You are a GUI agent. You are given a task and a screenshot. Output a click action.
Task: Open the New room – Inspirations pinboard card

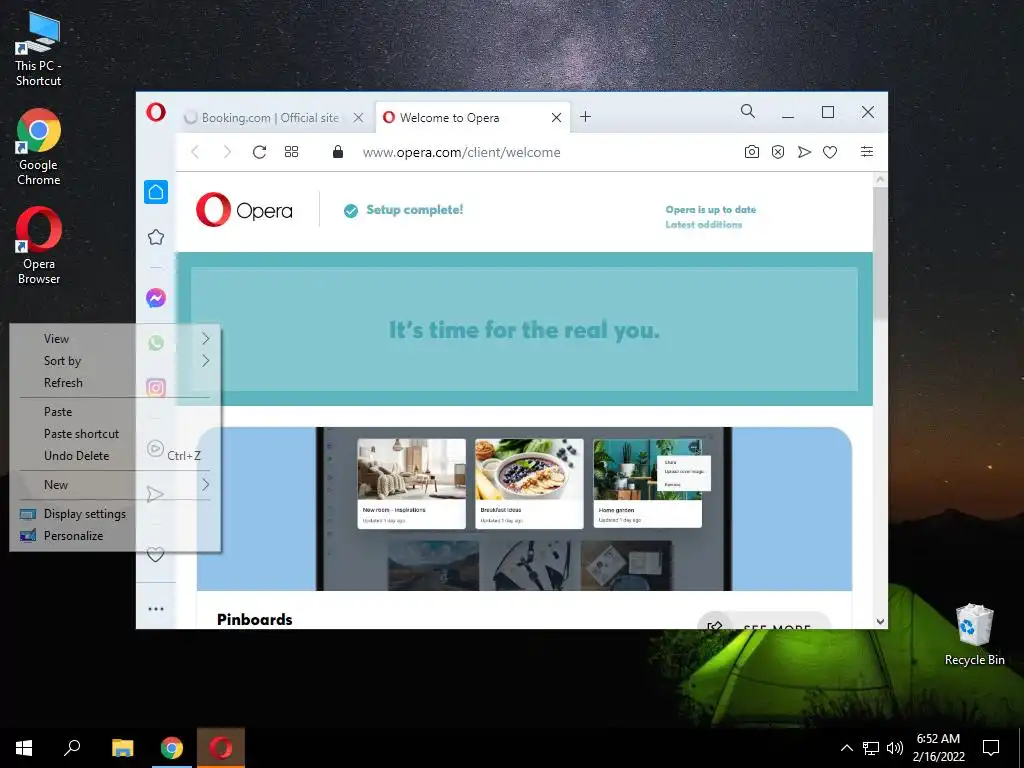click(x=411, y=483)
